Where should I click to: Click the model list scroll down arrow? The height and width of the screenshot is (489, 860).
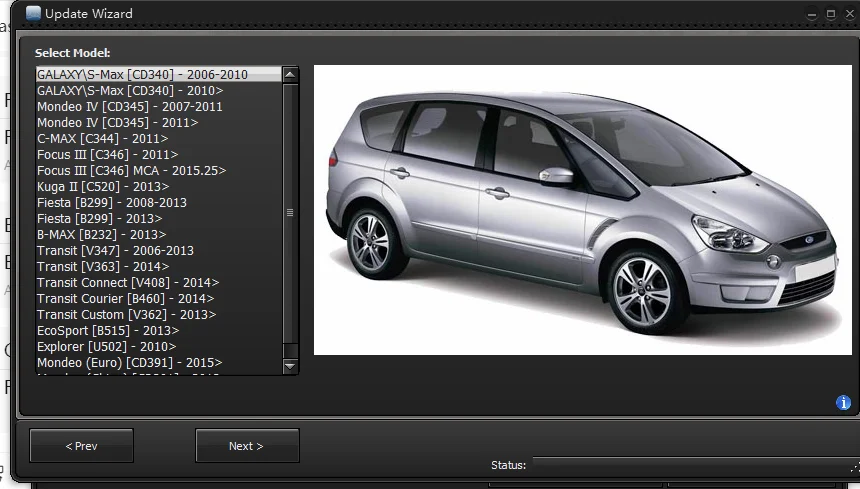290,366
